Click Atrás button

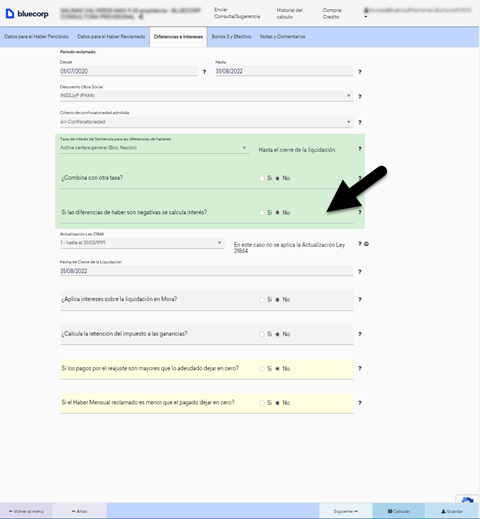[79, 511]
